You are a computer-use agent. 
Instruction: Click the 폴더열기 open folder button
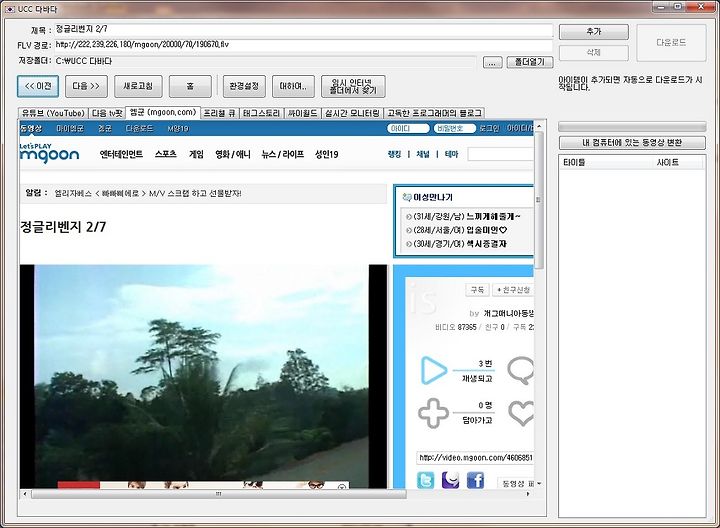[530, 62]
